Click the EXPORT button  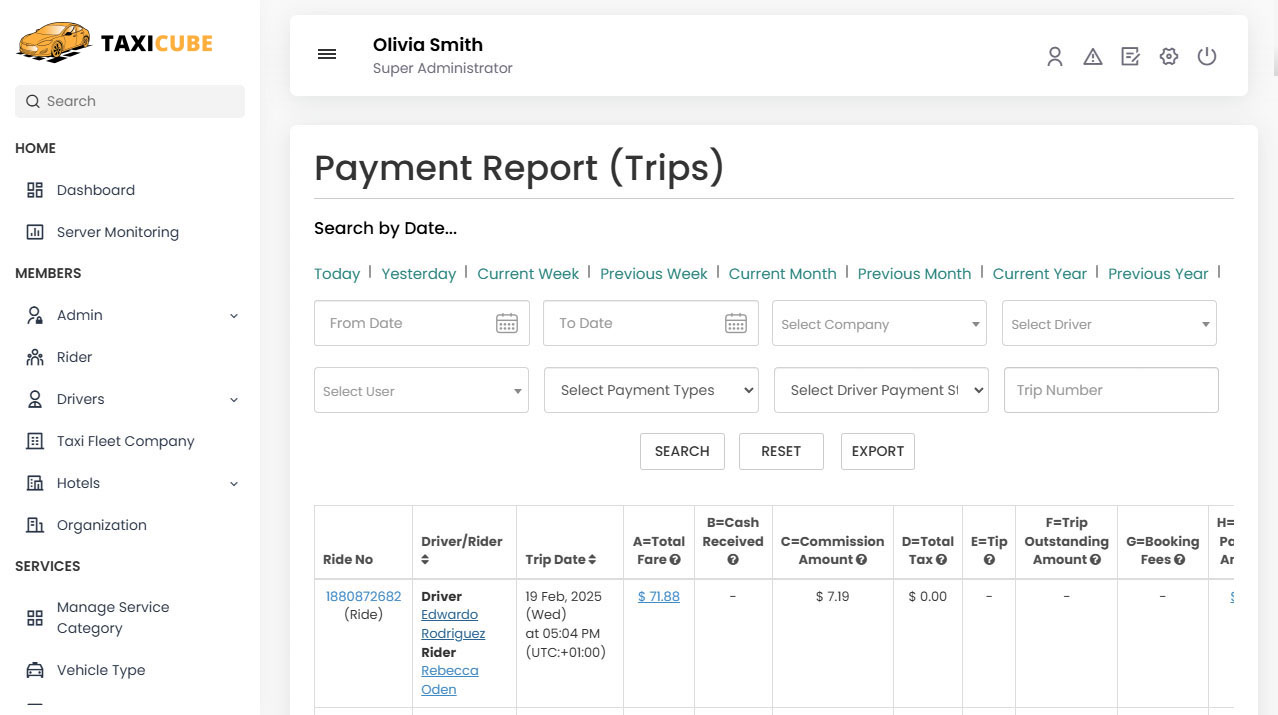pyautogui.click(x=877, y=451)
